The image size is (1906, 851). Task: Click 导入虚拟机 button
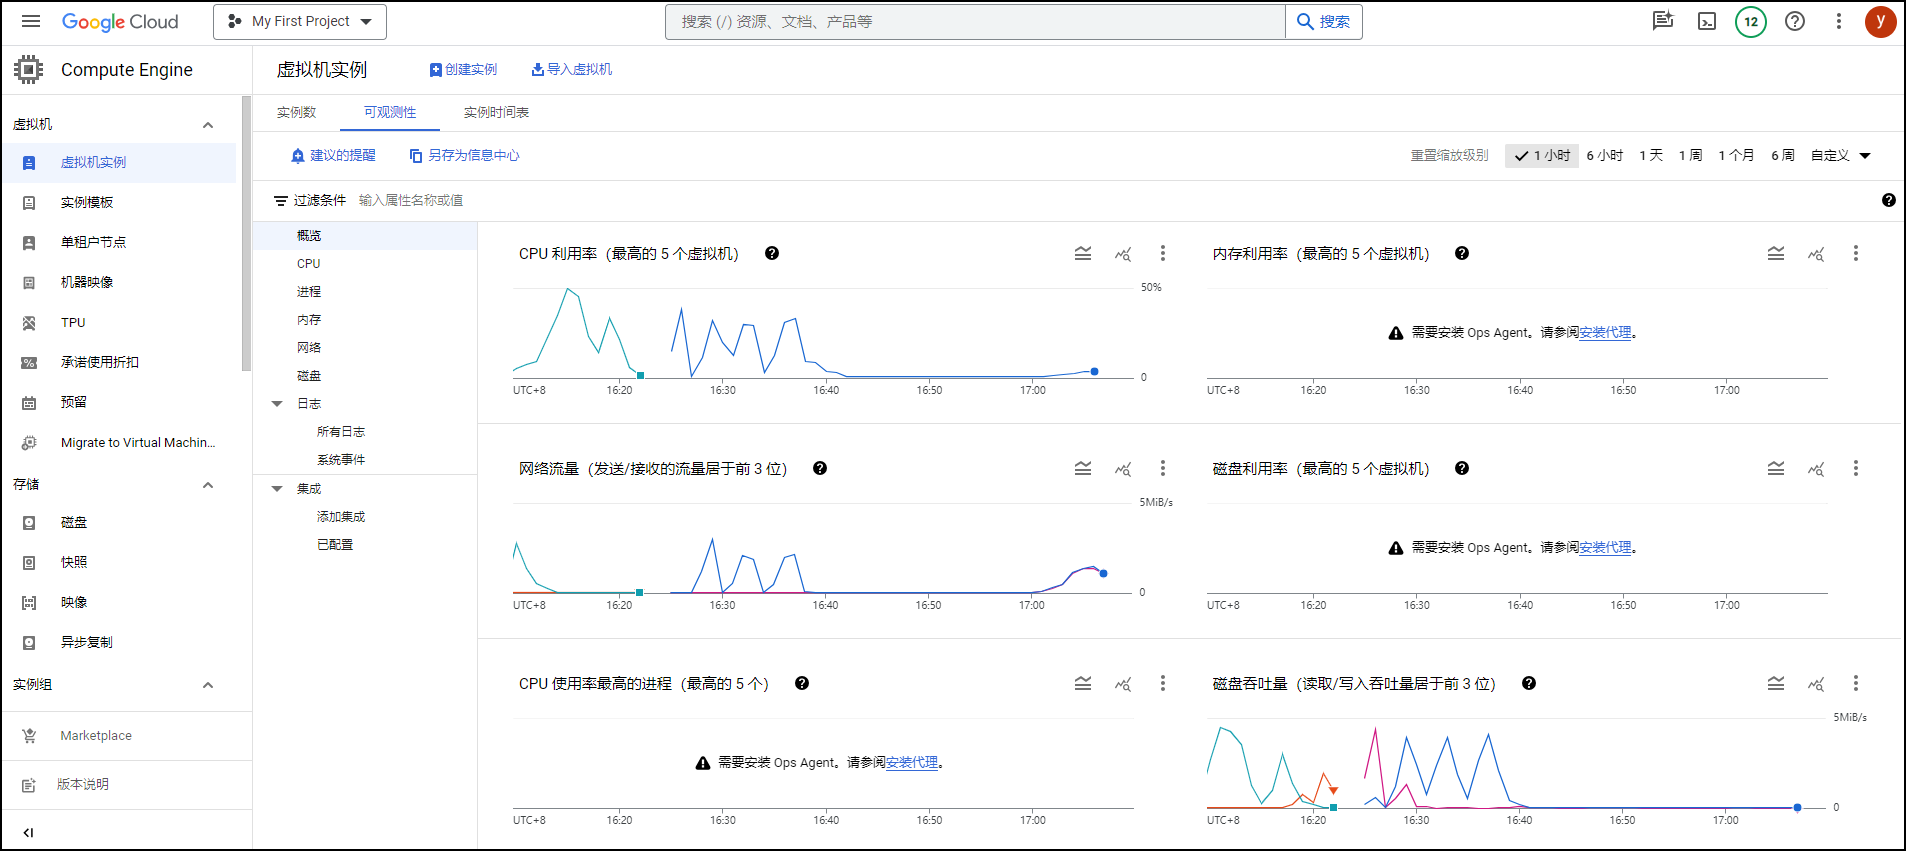[572, 69]
